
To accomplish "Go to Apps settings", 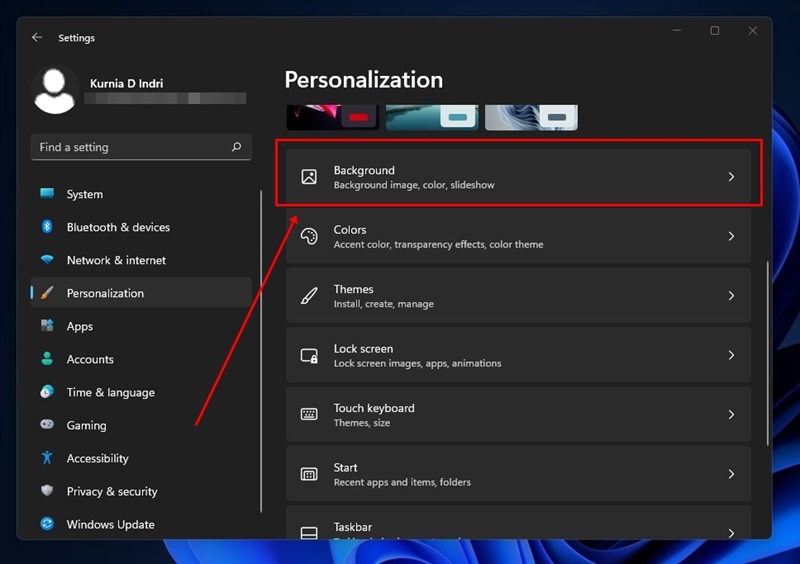I will (x=141, y=326).
